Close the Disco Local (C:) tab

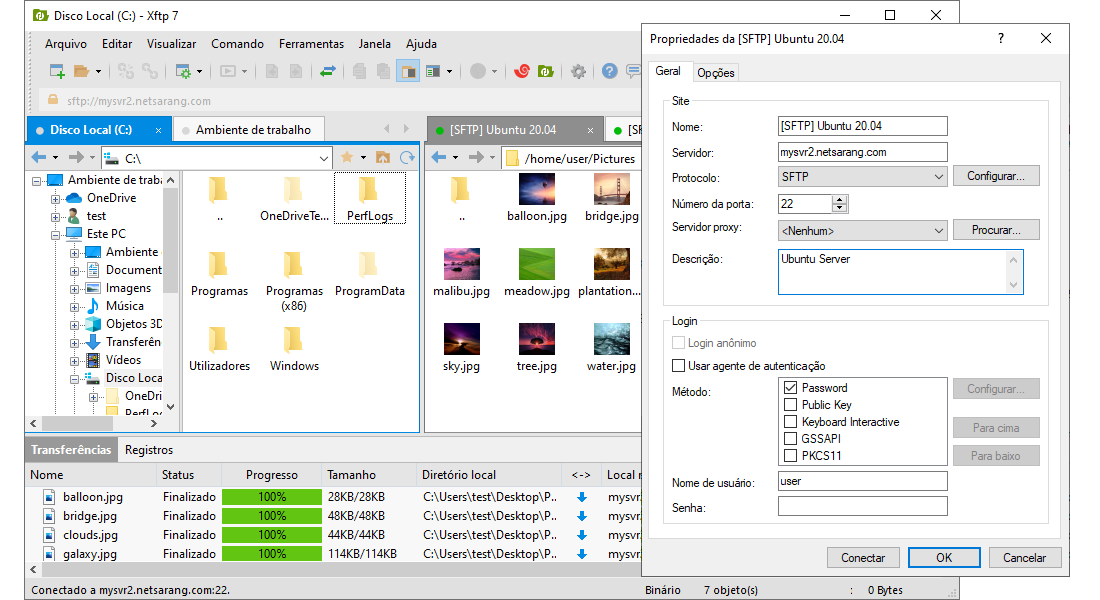[159, 131]
